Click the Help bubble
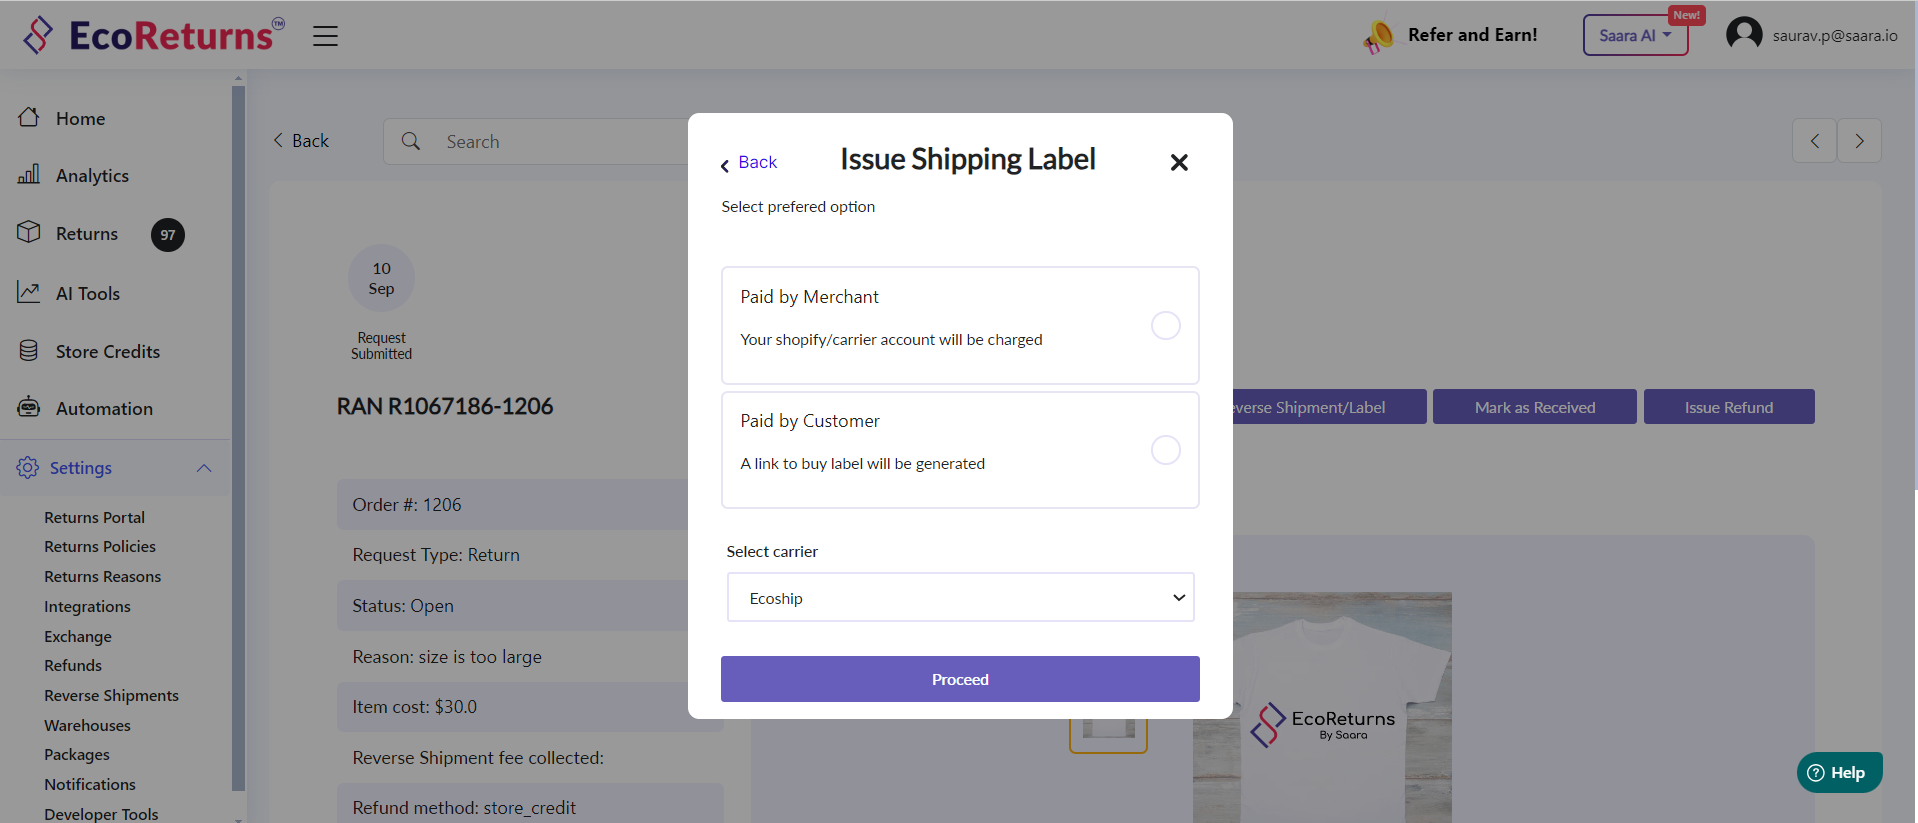Screen dimensions: 1918x823 (x=1839, y=772)
